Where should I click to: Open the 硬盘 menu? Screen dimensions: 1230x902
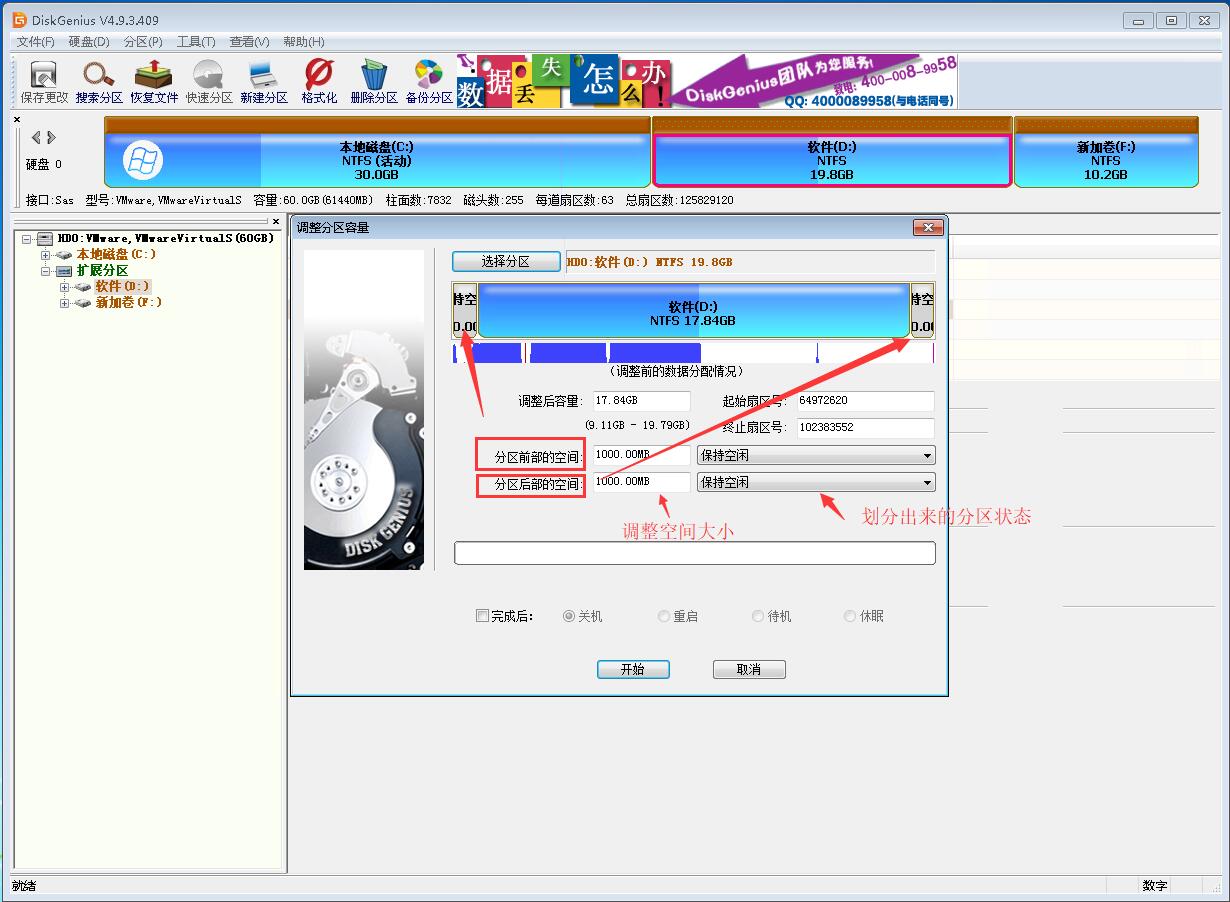[88, 41]
